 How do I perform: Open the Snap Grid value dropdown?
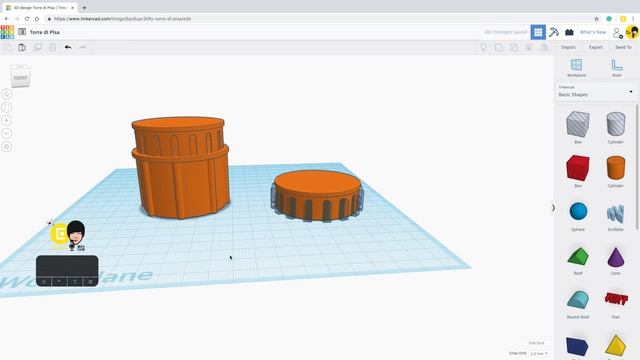pyautogui.click(x=539, y=353)
